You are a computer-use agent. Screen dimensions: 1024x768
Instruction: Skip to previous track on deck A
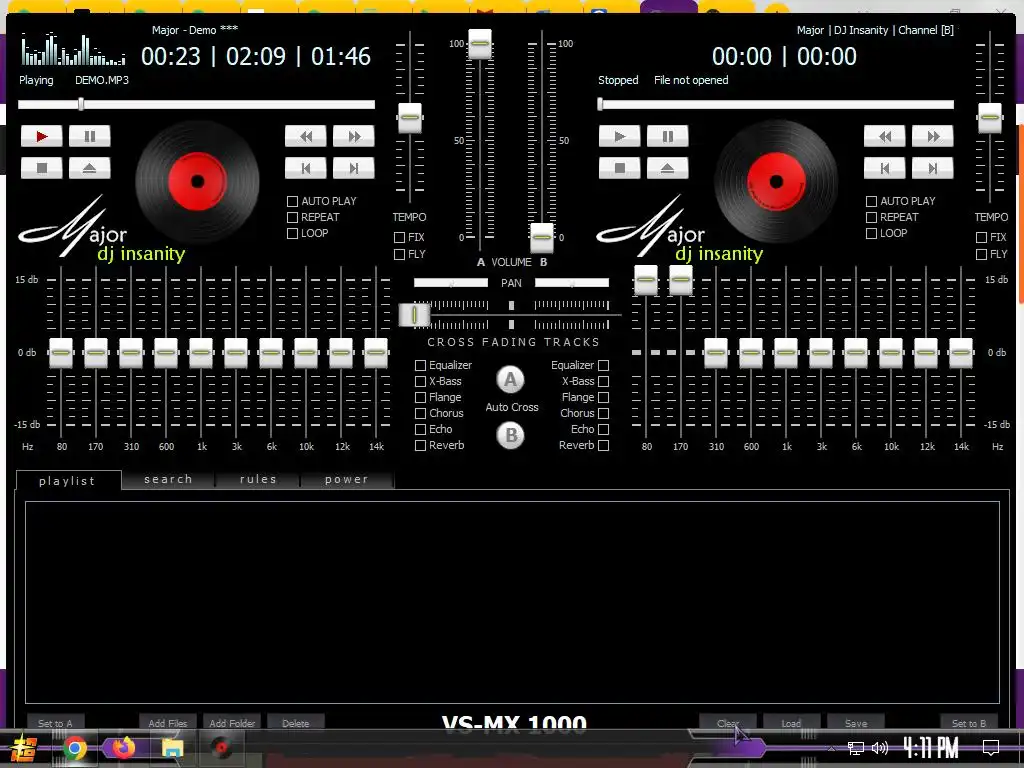306,168
